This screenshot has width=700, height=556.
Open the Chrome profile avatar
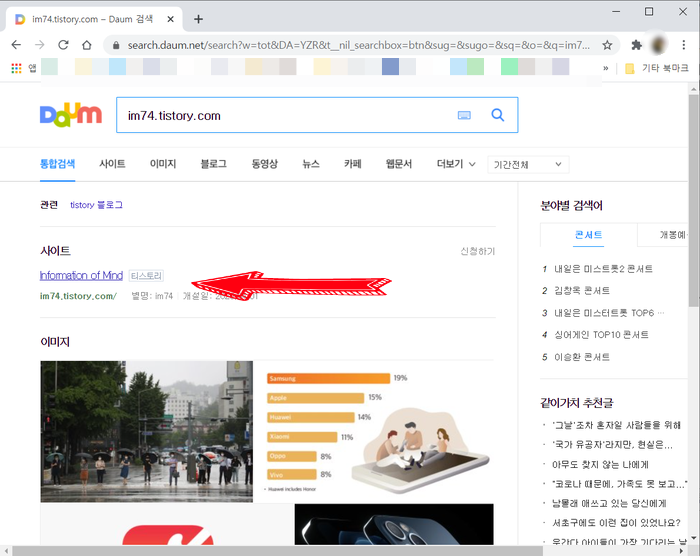(x=658, y=45)
